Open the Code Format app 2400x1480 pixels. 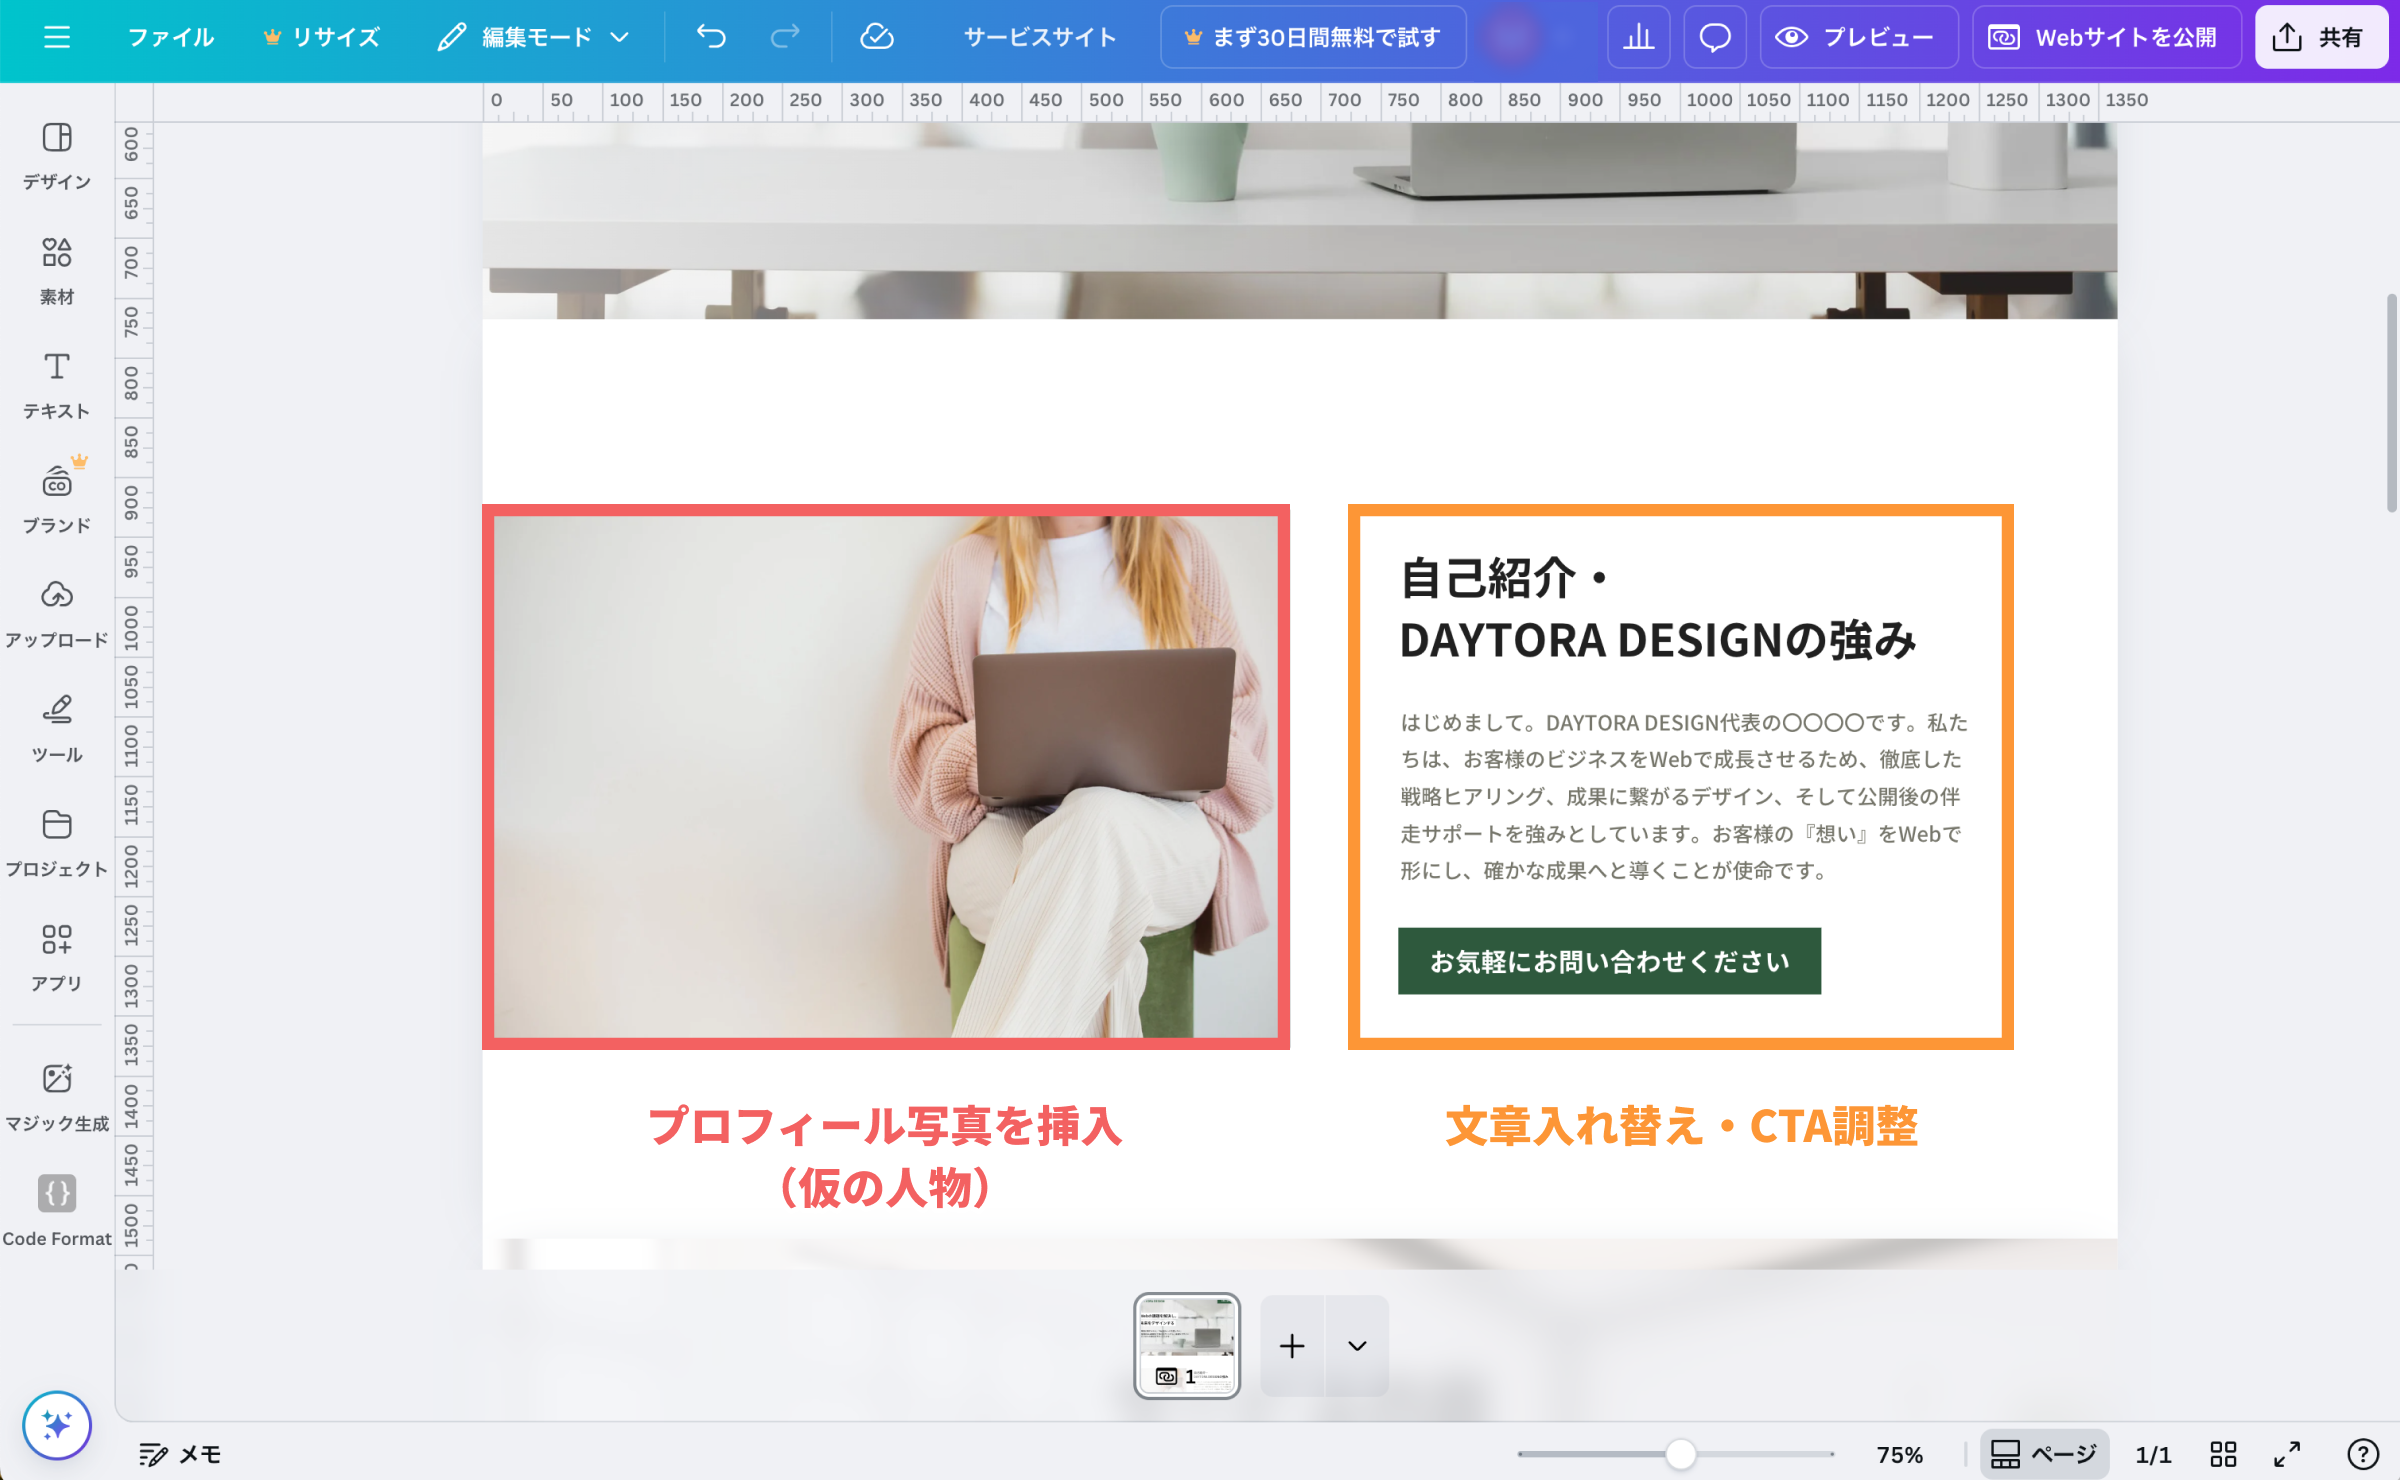point(57,1211)
